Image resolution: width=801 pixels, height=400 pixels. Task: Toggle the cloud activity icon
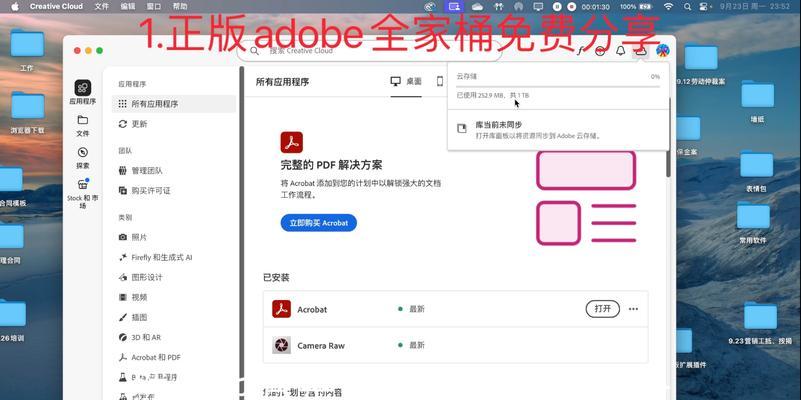641,51
